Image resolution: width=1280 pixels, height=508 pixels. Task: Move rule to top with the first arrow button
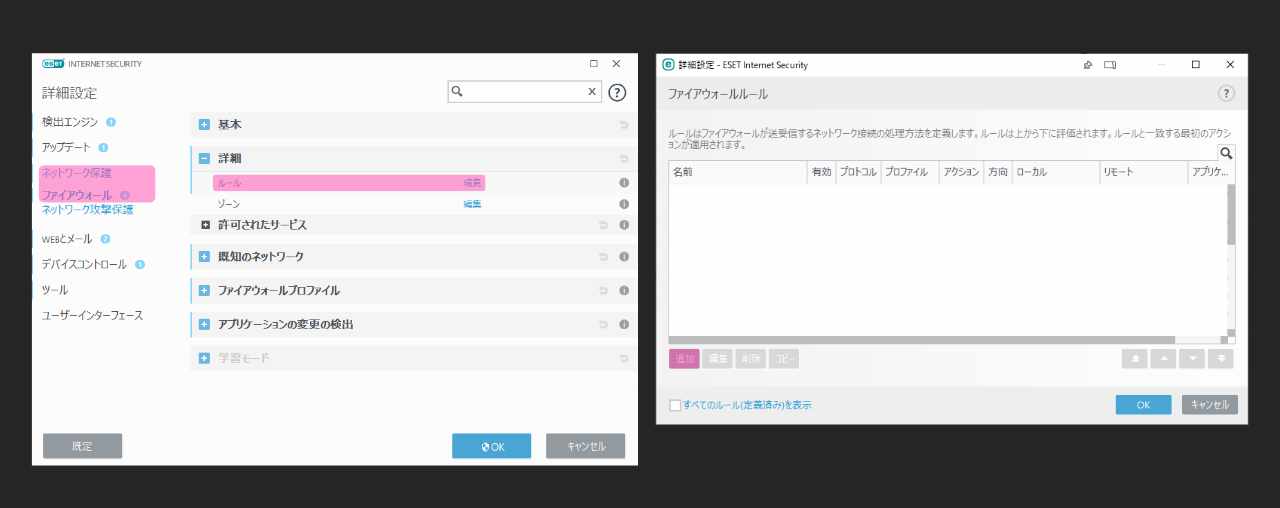click(1134, 359)
